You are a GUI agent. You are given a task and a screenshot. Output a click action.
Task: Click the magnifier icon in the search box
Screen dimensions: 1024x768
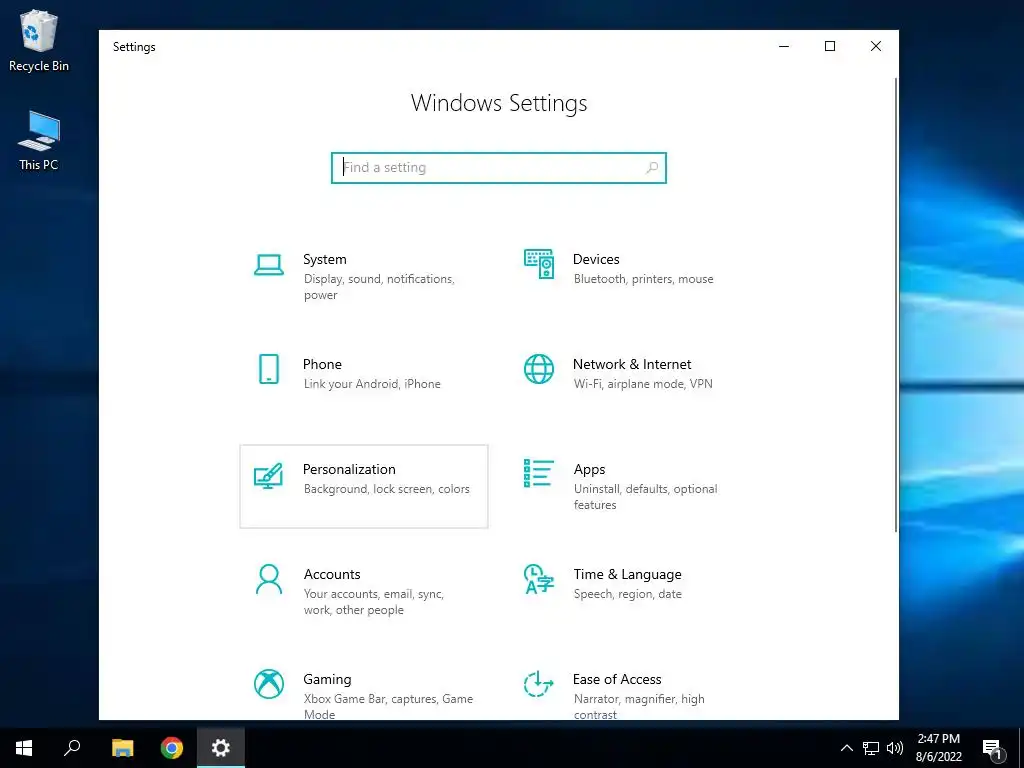click(652, 168)
